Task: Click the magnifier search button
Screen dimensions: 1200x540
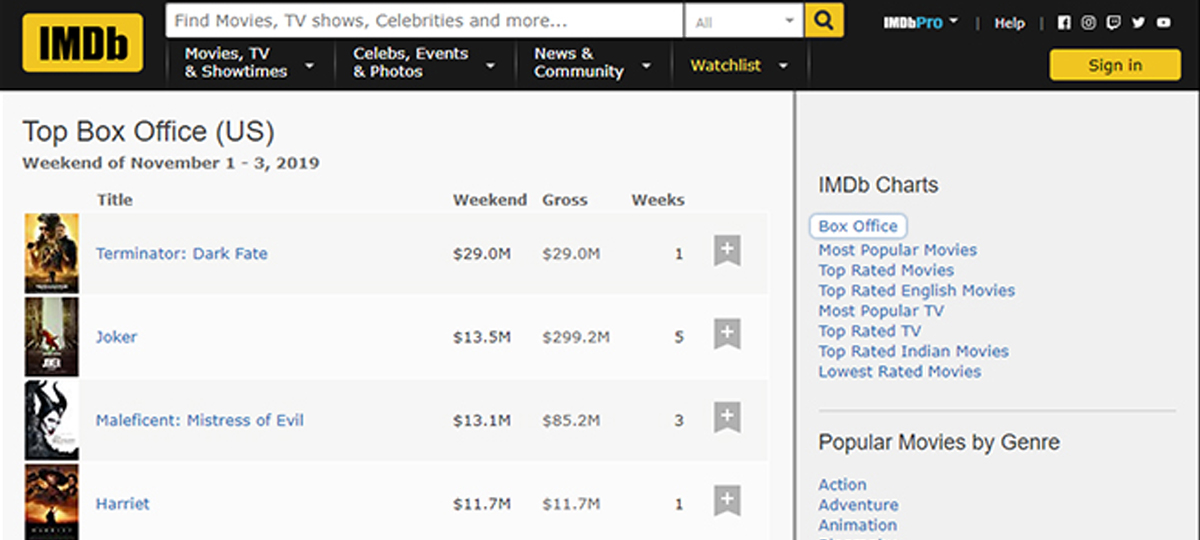Action: point(824,20)
